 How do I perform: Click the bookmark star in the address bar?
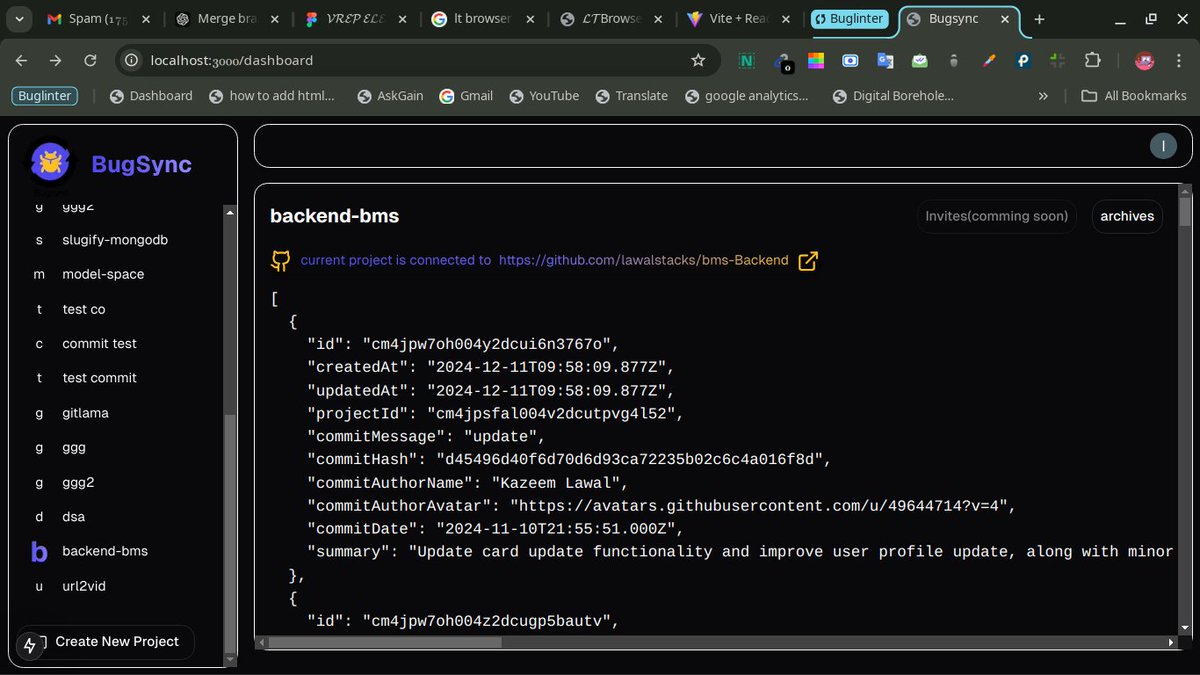(698, 60)
